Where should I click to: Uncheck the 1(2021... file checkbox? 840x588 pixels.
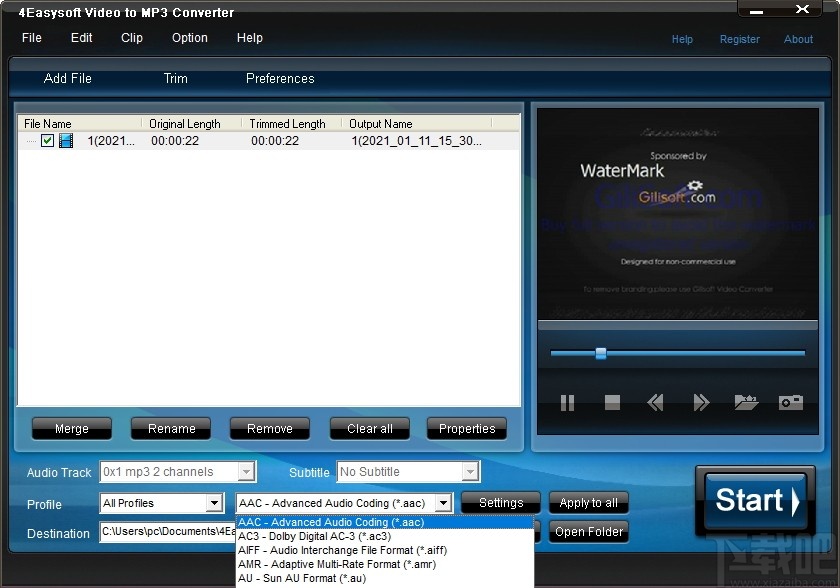(47, 141)
